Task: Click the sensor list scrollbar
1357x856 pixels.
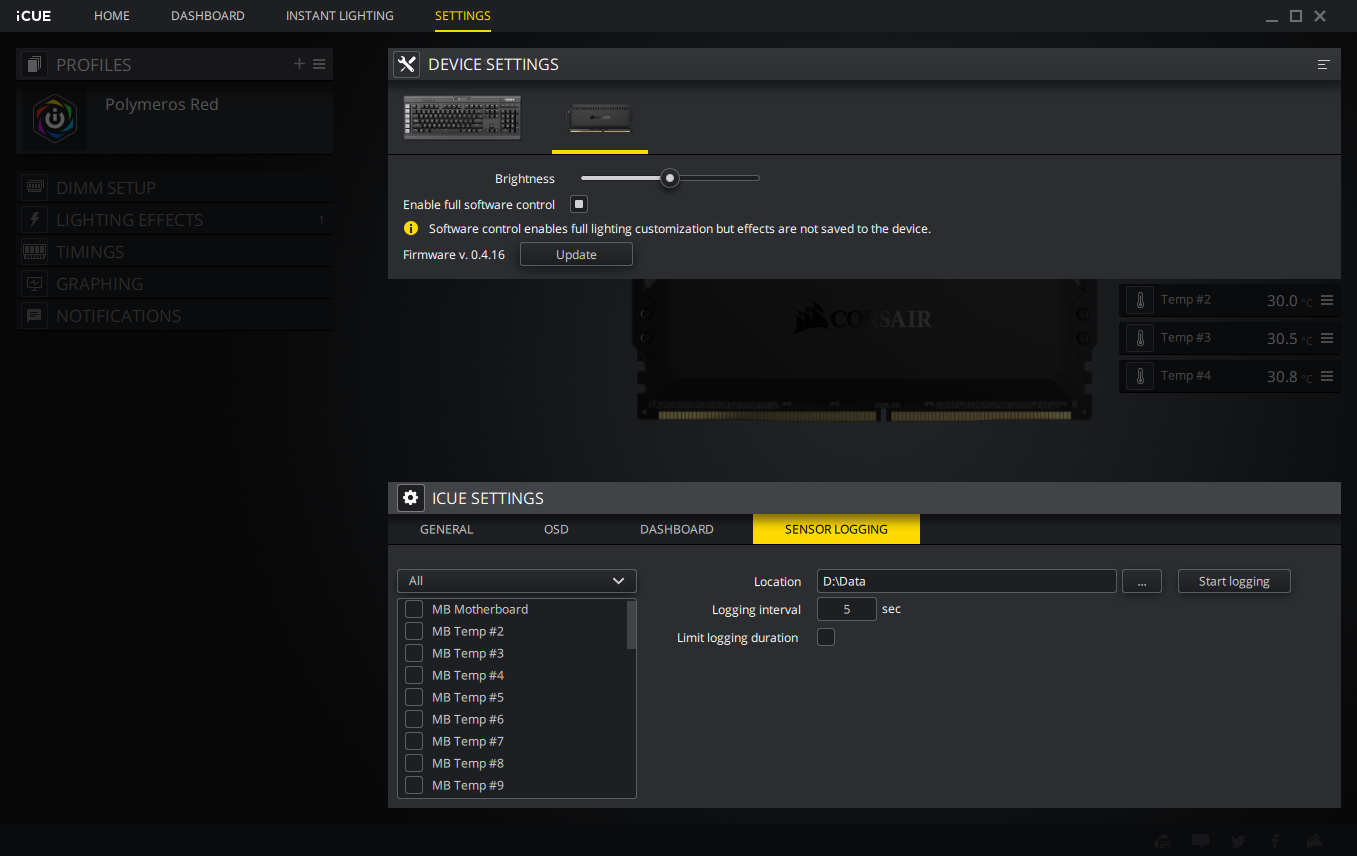Action: point(631,625)
